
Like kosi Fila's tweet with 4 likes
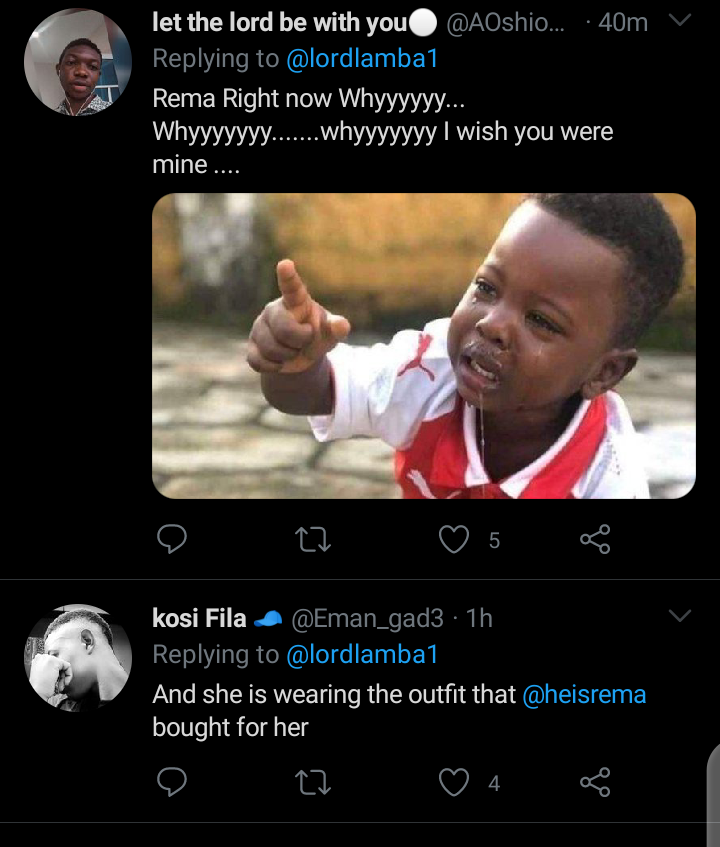pyautogui.click(x=455, y=783)
